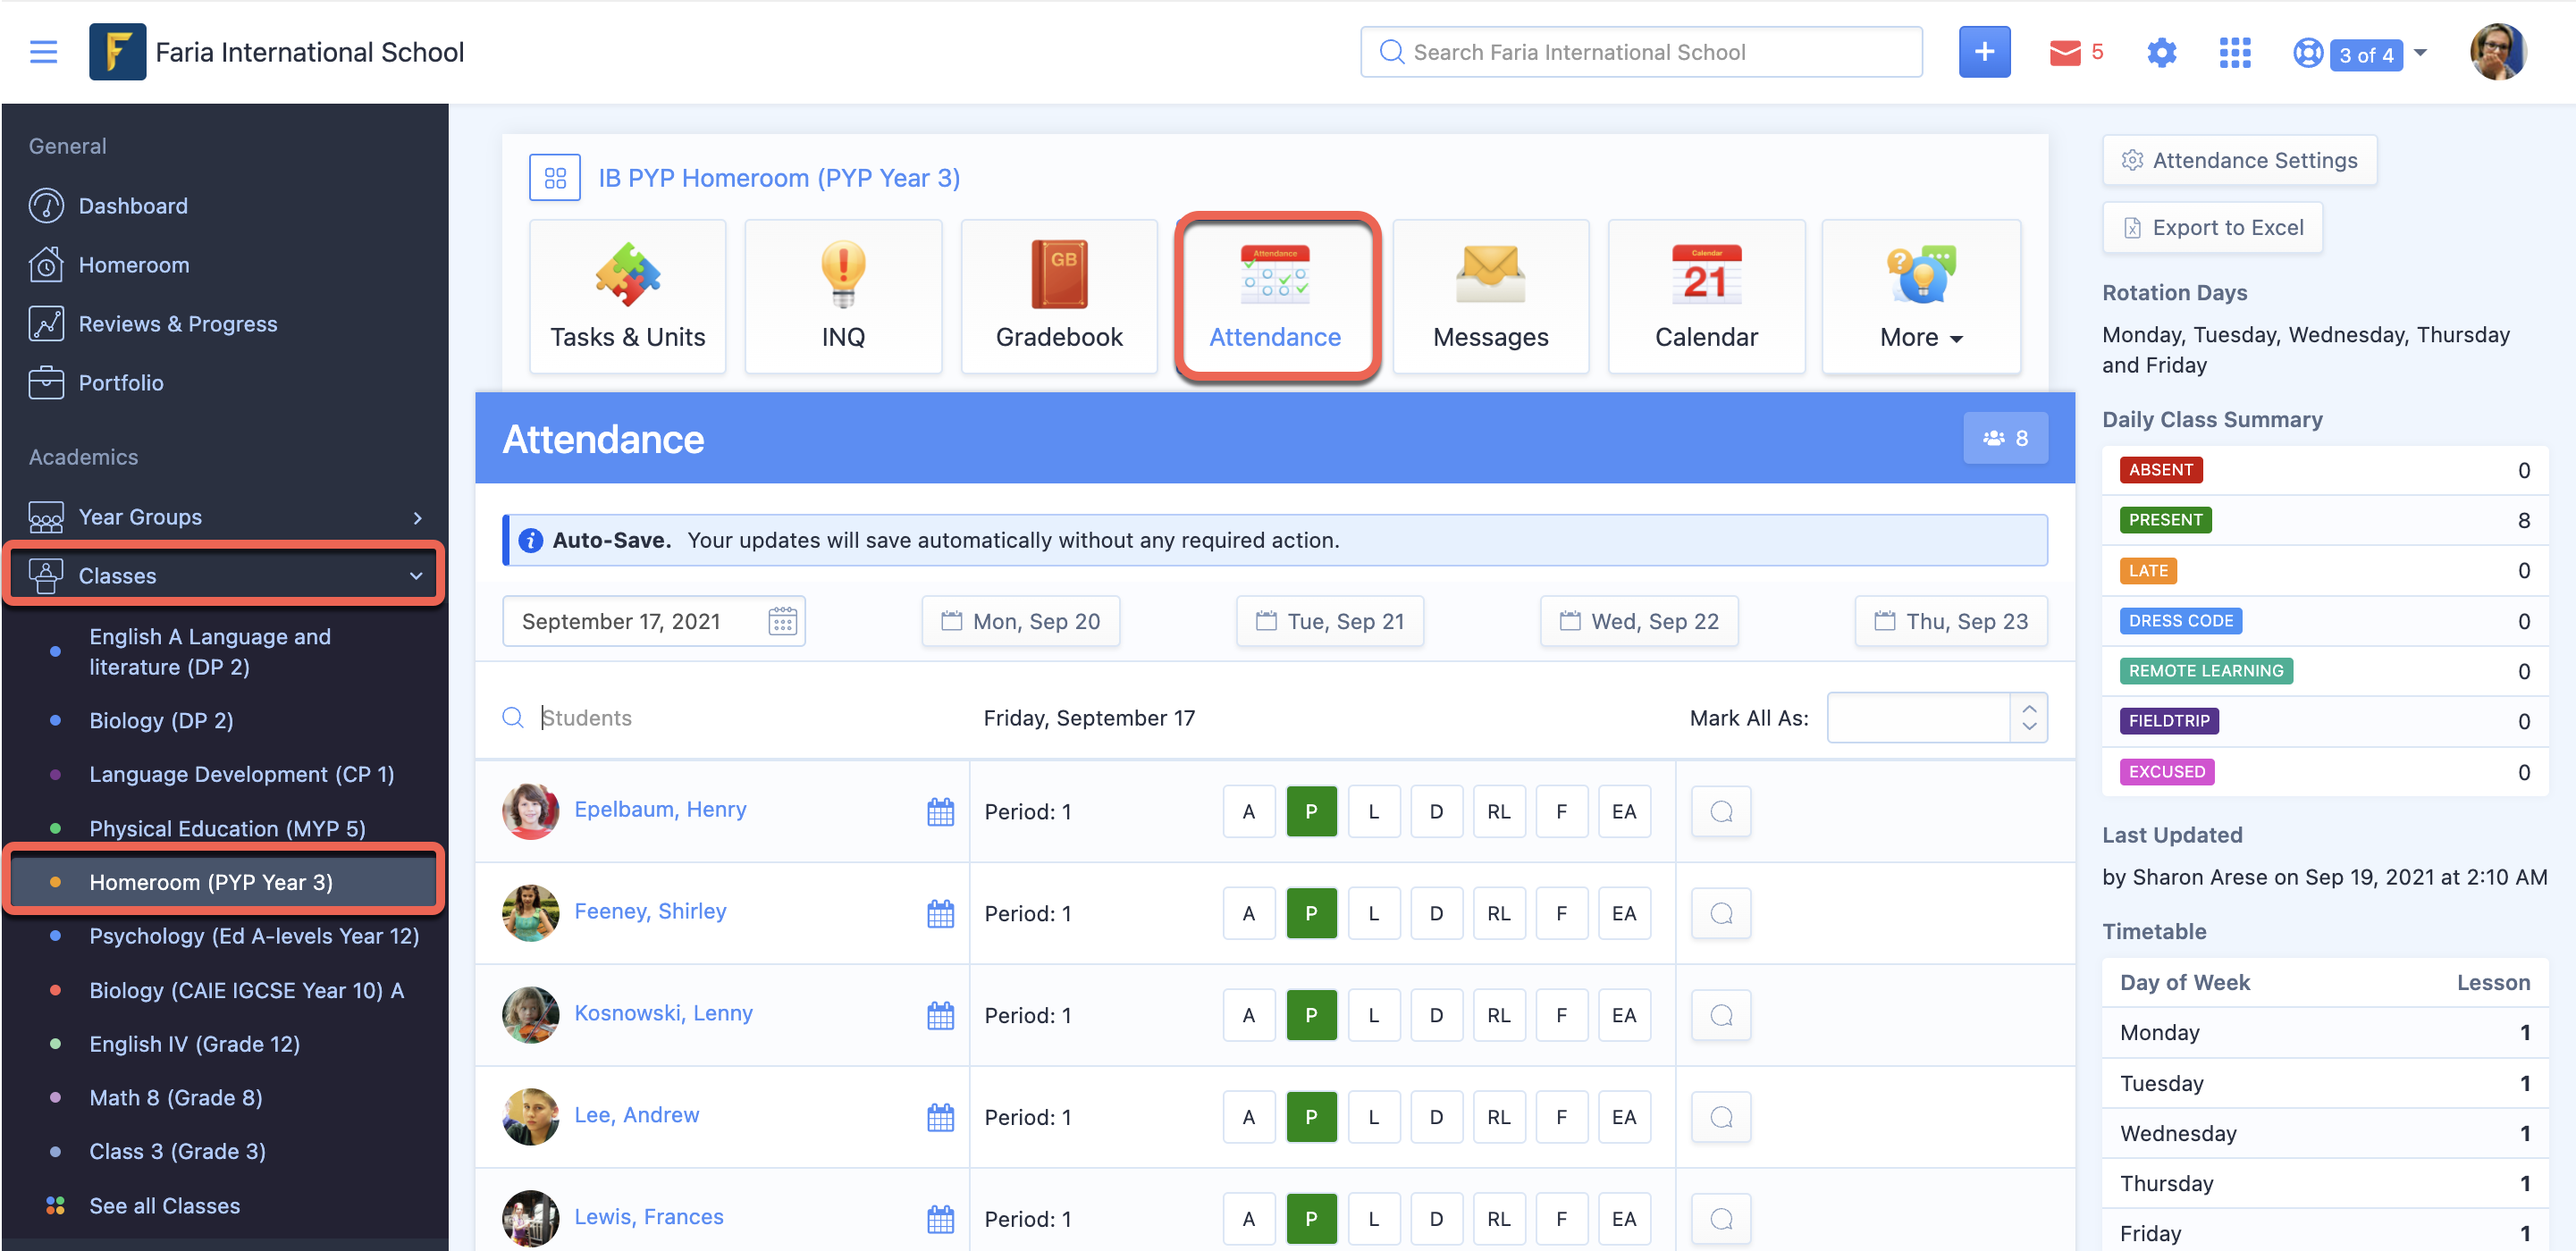
Task: Open Lewis, Frances student link
Action: click(648, 1216)
